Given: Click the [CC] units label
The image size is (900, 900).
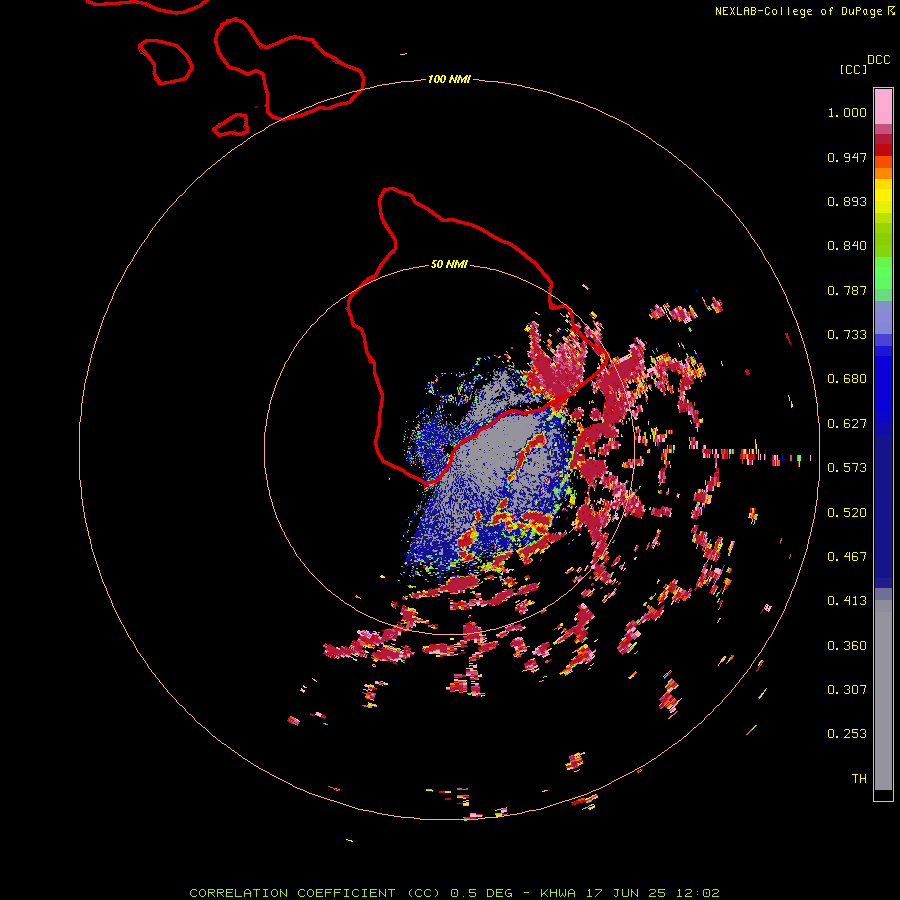Looking at the screenshot, I should click(x=853, y=69).
